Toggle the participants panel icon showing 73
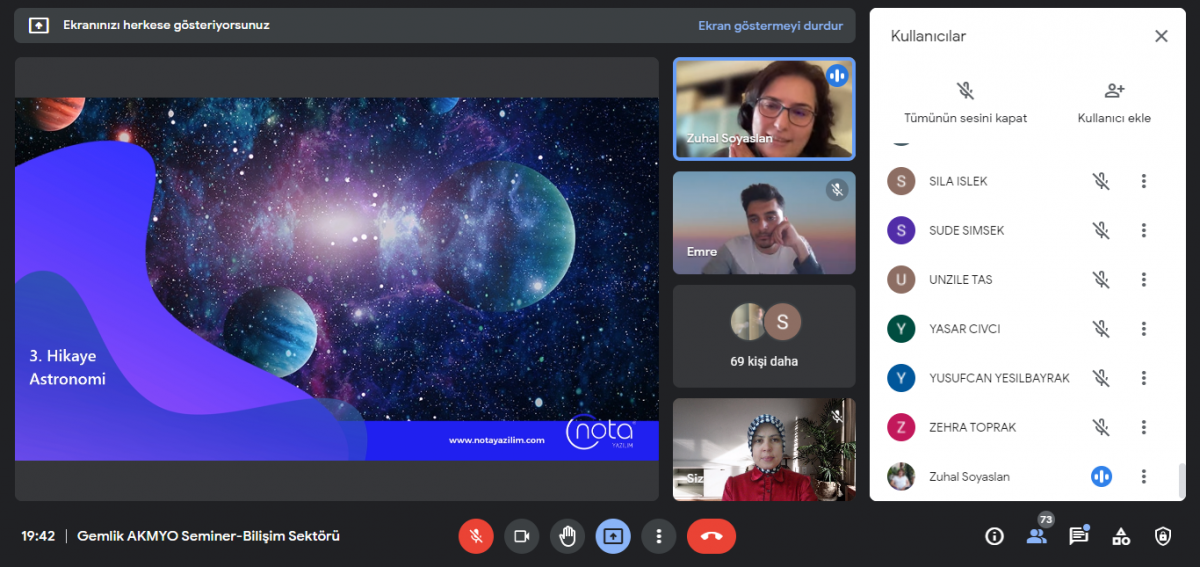Viewport: 1200px width, 567px height. 1037,534
